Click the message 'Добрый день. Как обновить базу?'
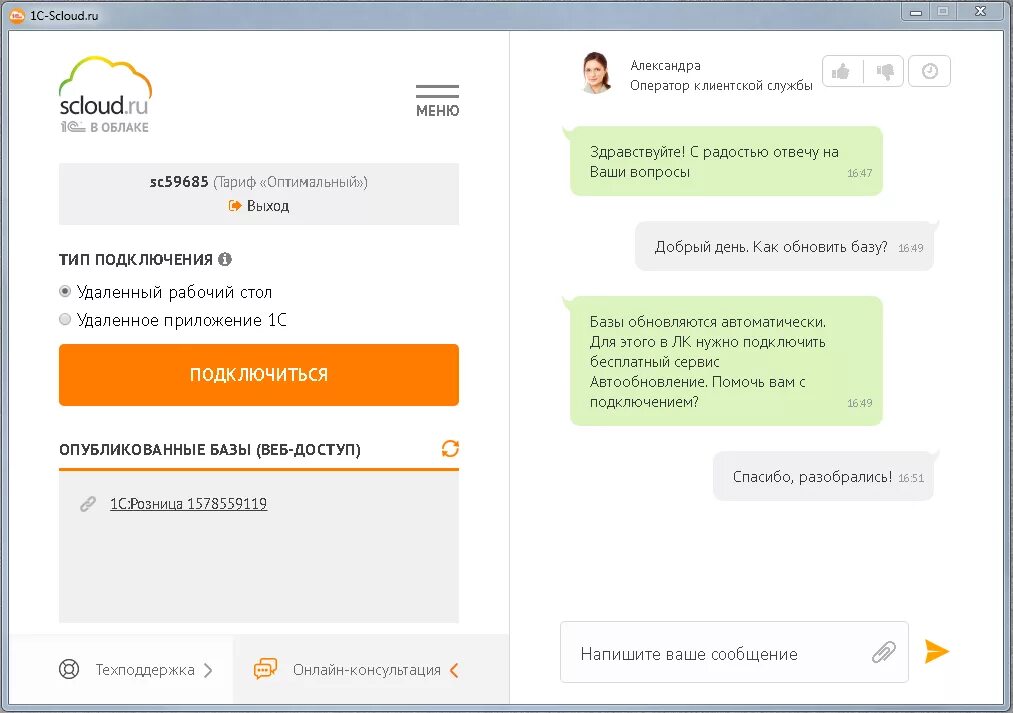Screen dimensions: 1013x713 tap(784, 247)
